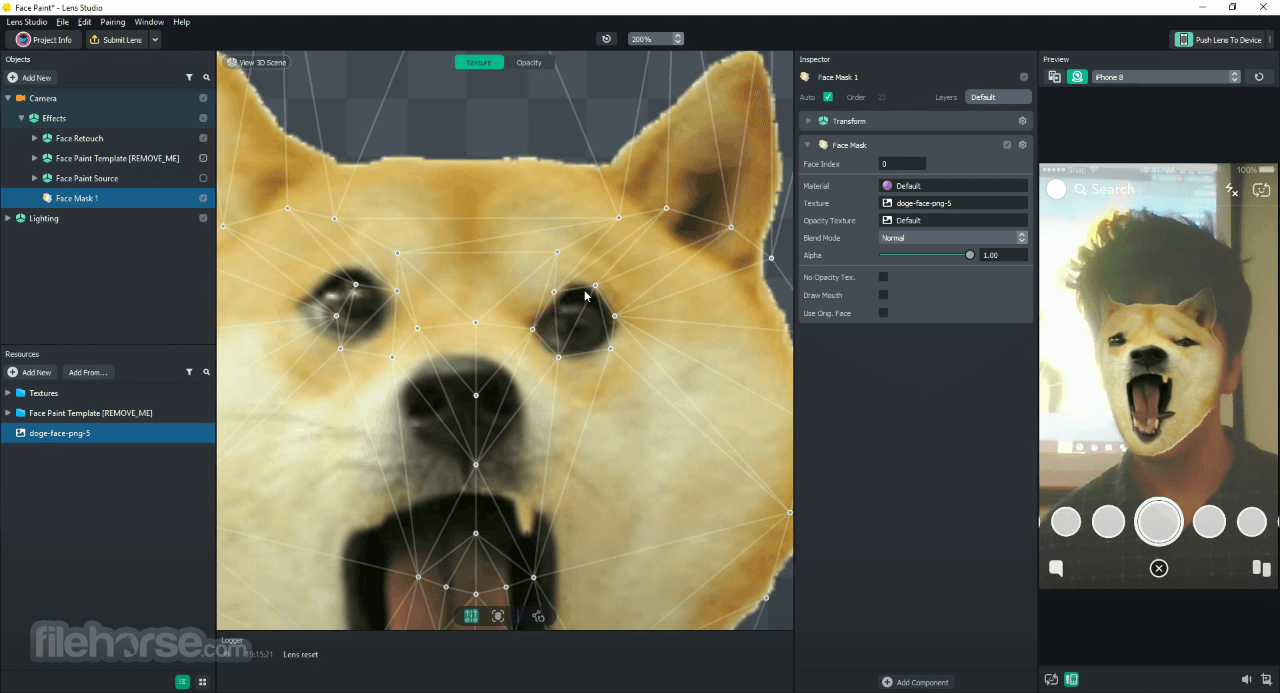Screen dimensions: 1280x693
Task: Click Add New in Objects panel
Action: 30,77
